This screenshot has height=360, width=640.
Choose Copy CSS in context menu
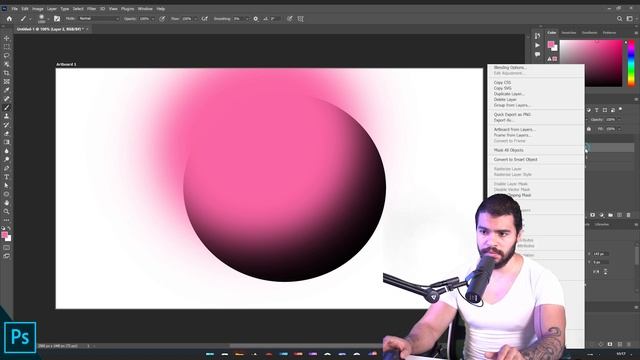coord(502,82)
